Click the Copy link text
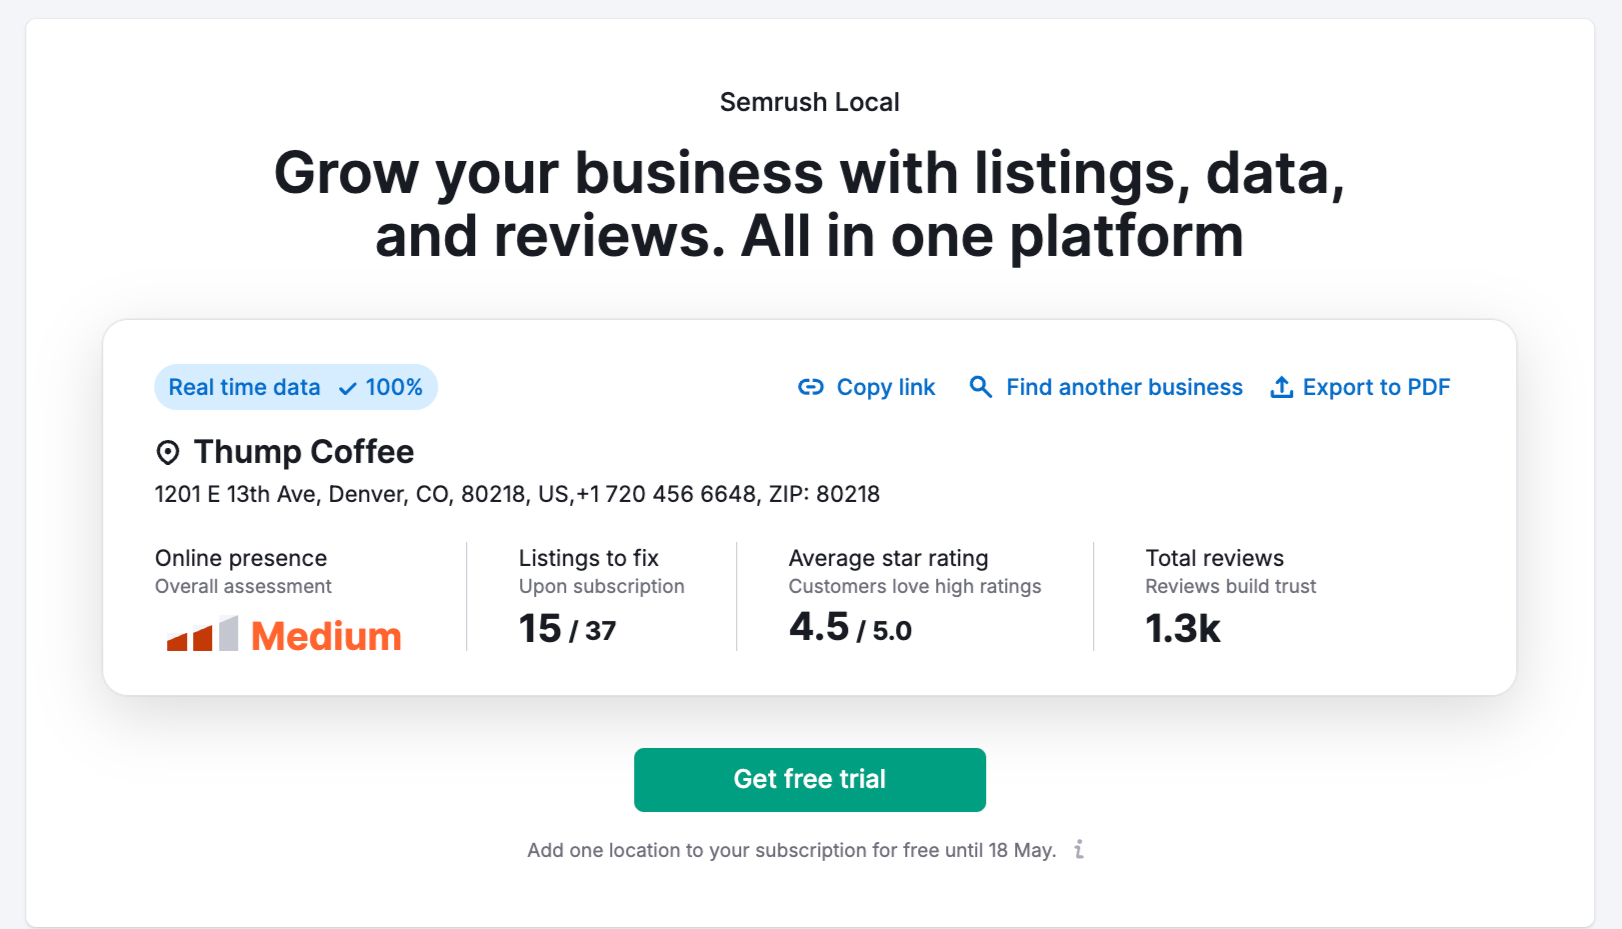The height and width of the screenshot is (929, 1622). click(x=886, y=387)
